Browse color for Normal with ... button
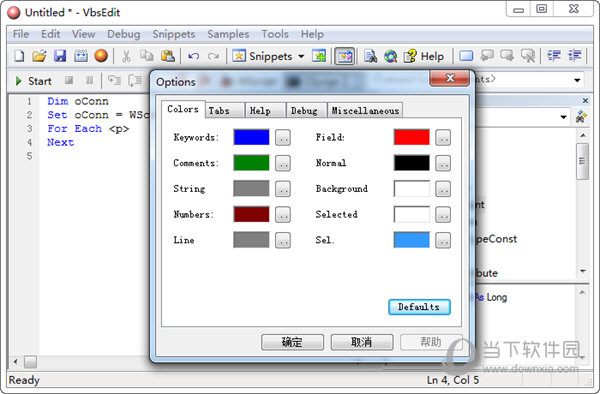600x394 pixels. click(443, 163)
